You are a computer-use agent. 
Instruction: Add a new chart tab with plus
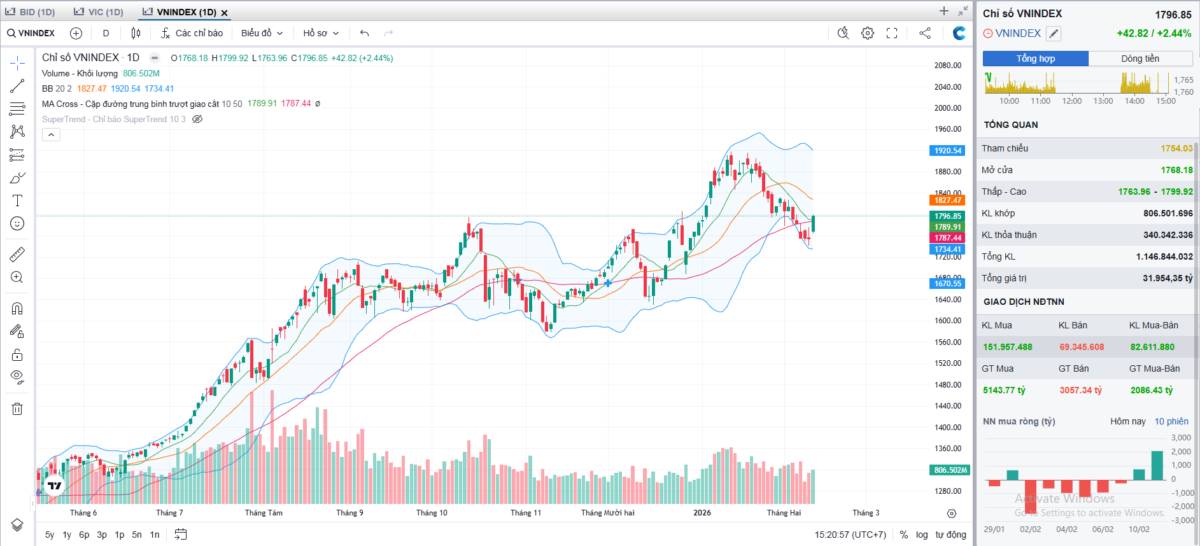[944, 11]
